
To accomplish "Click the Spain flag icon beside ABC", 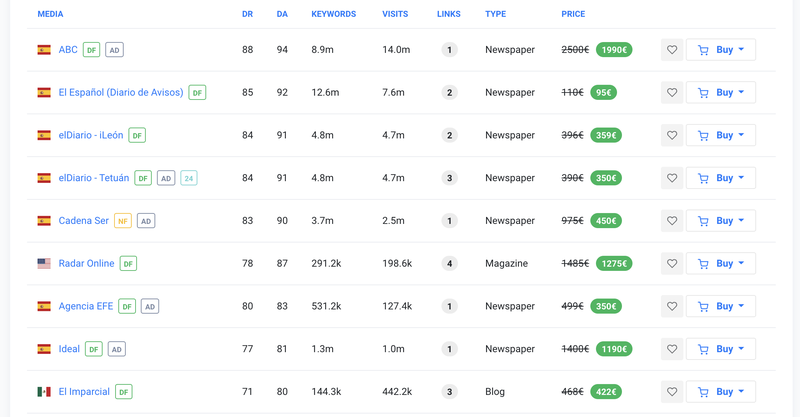I will pyautogui.click(x=44, y=50).
